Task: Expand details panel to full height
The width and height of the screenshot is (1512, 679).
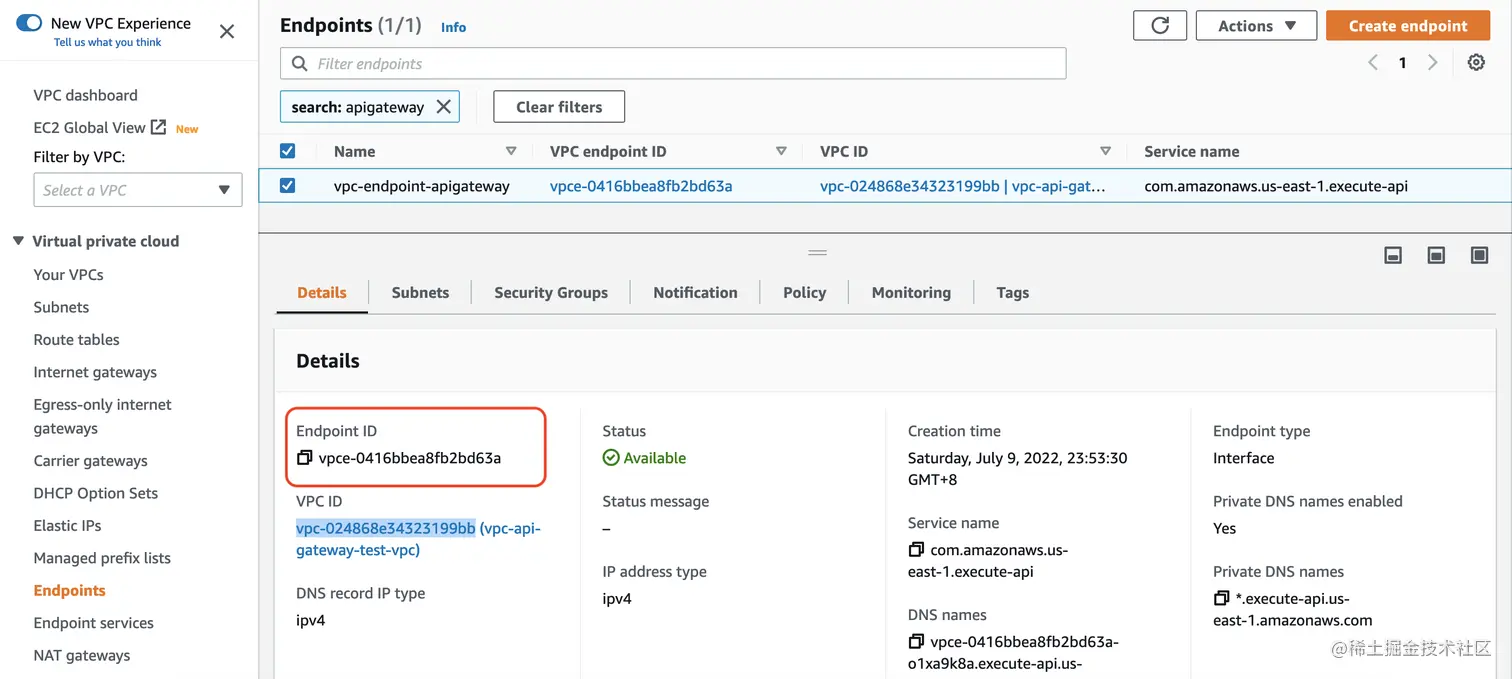Action: coord(1480,256)
